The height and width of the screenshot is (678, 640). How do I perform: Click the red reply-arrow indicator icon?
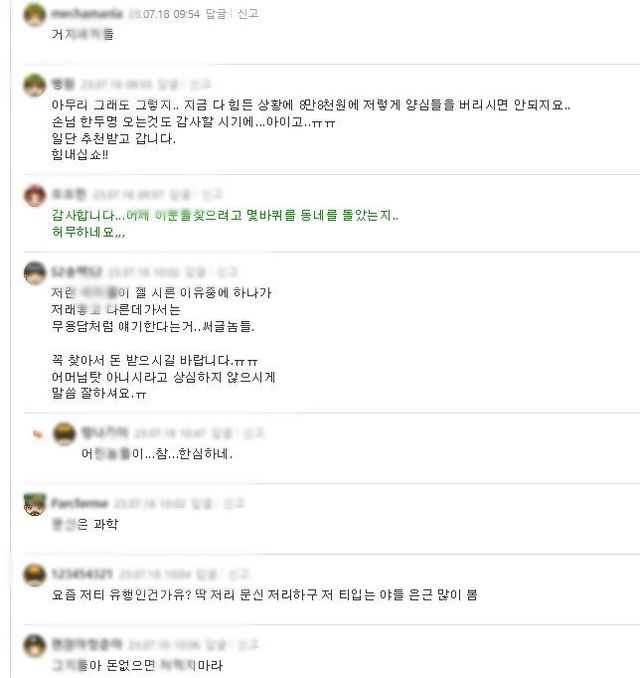37,434
